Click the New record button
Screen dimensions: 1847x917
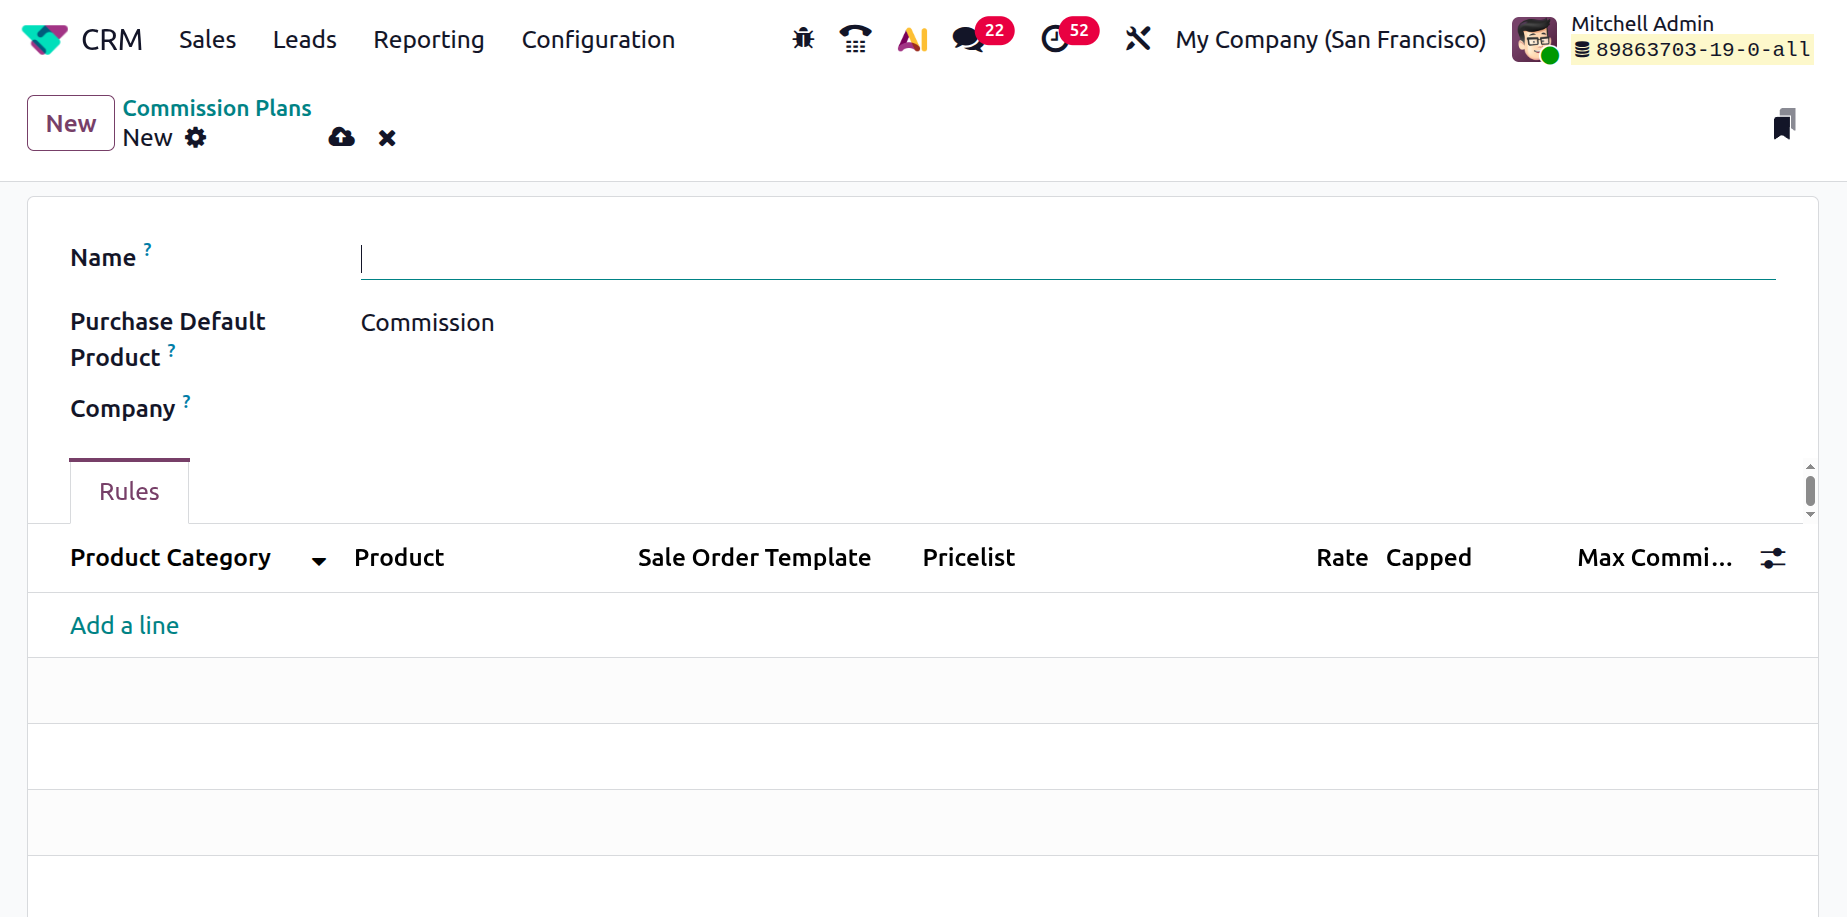point(71,123)
